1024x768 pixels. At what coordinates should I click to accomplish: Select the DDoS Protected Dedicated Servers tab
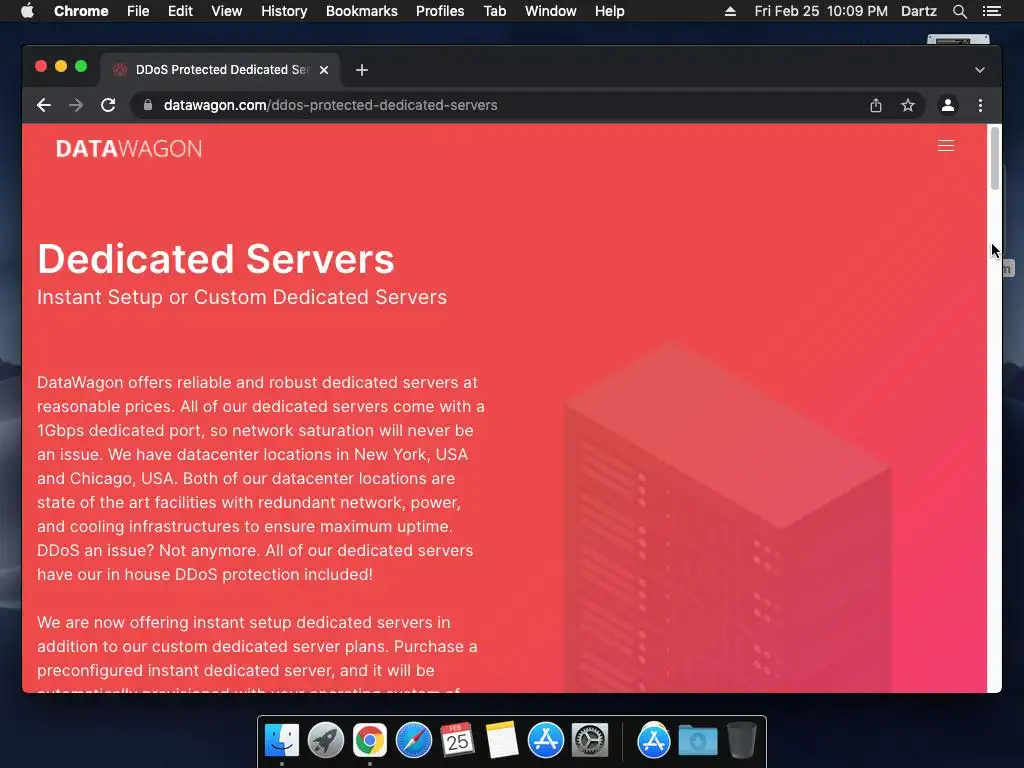pyautogui.click(x=219, y=70)
